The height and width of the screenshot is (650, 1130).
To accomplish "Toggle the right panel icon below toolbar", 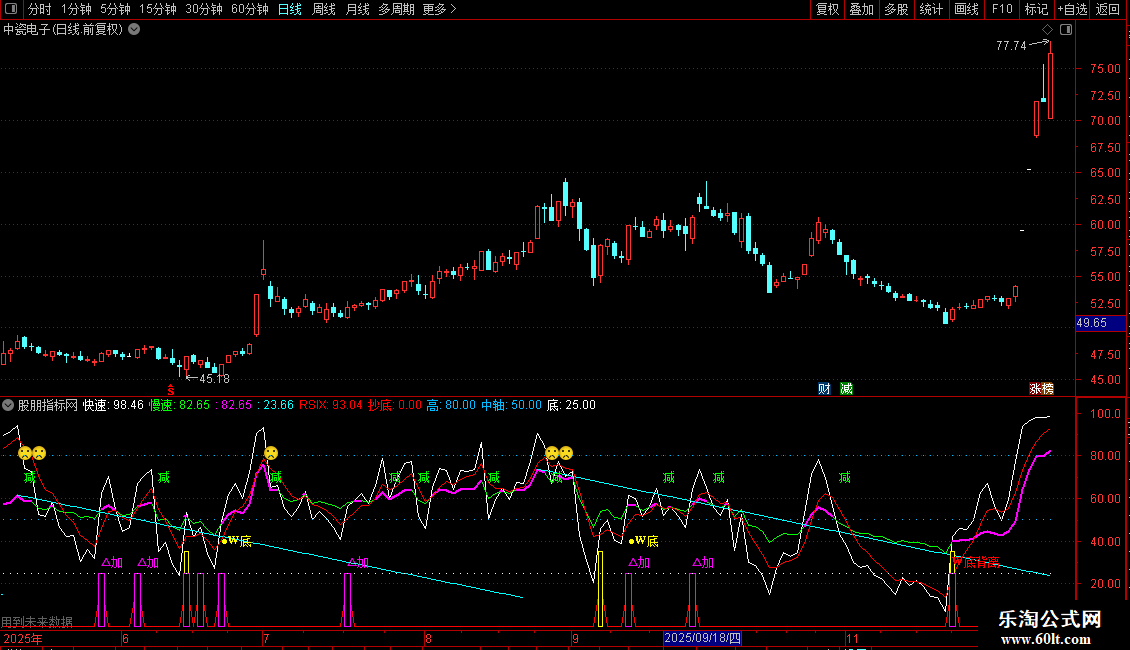I will point(1064,29).
